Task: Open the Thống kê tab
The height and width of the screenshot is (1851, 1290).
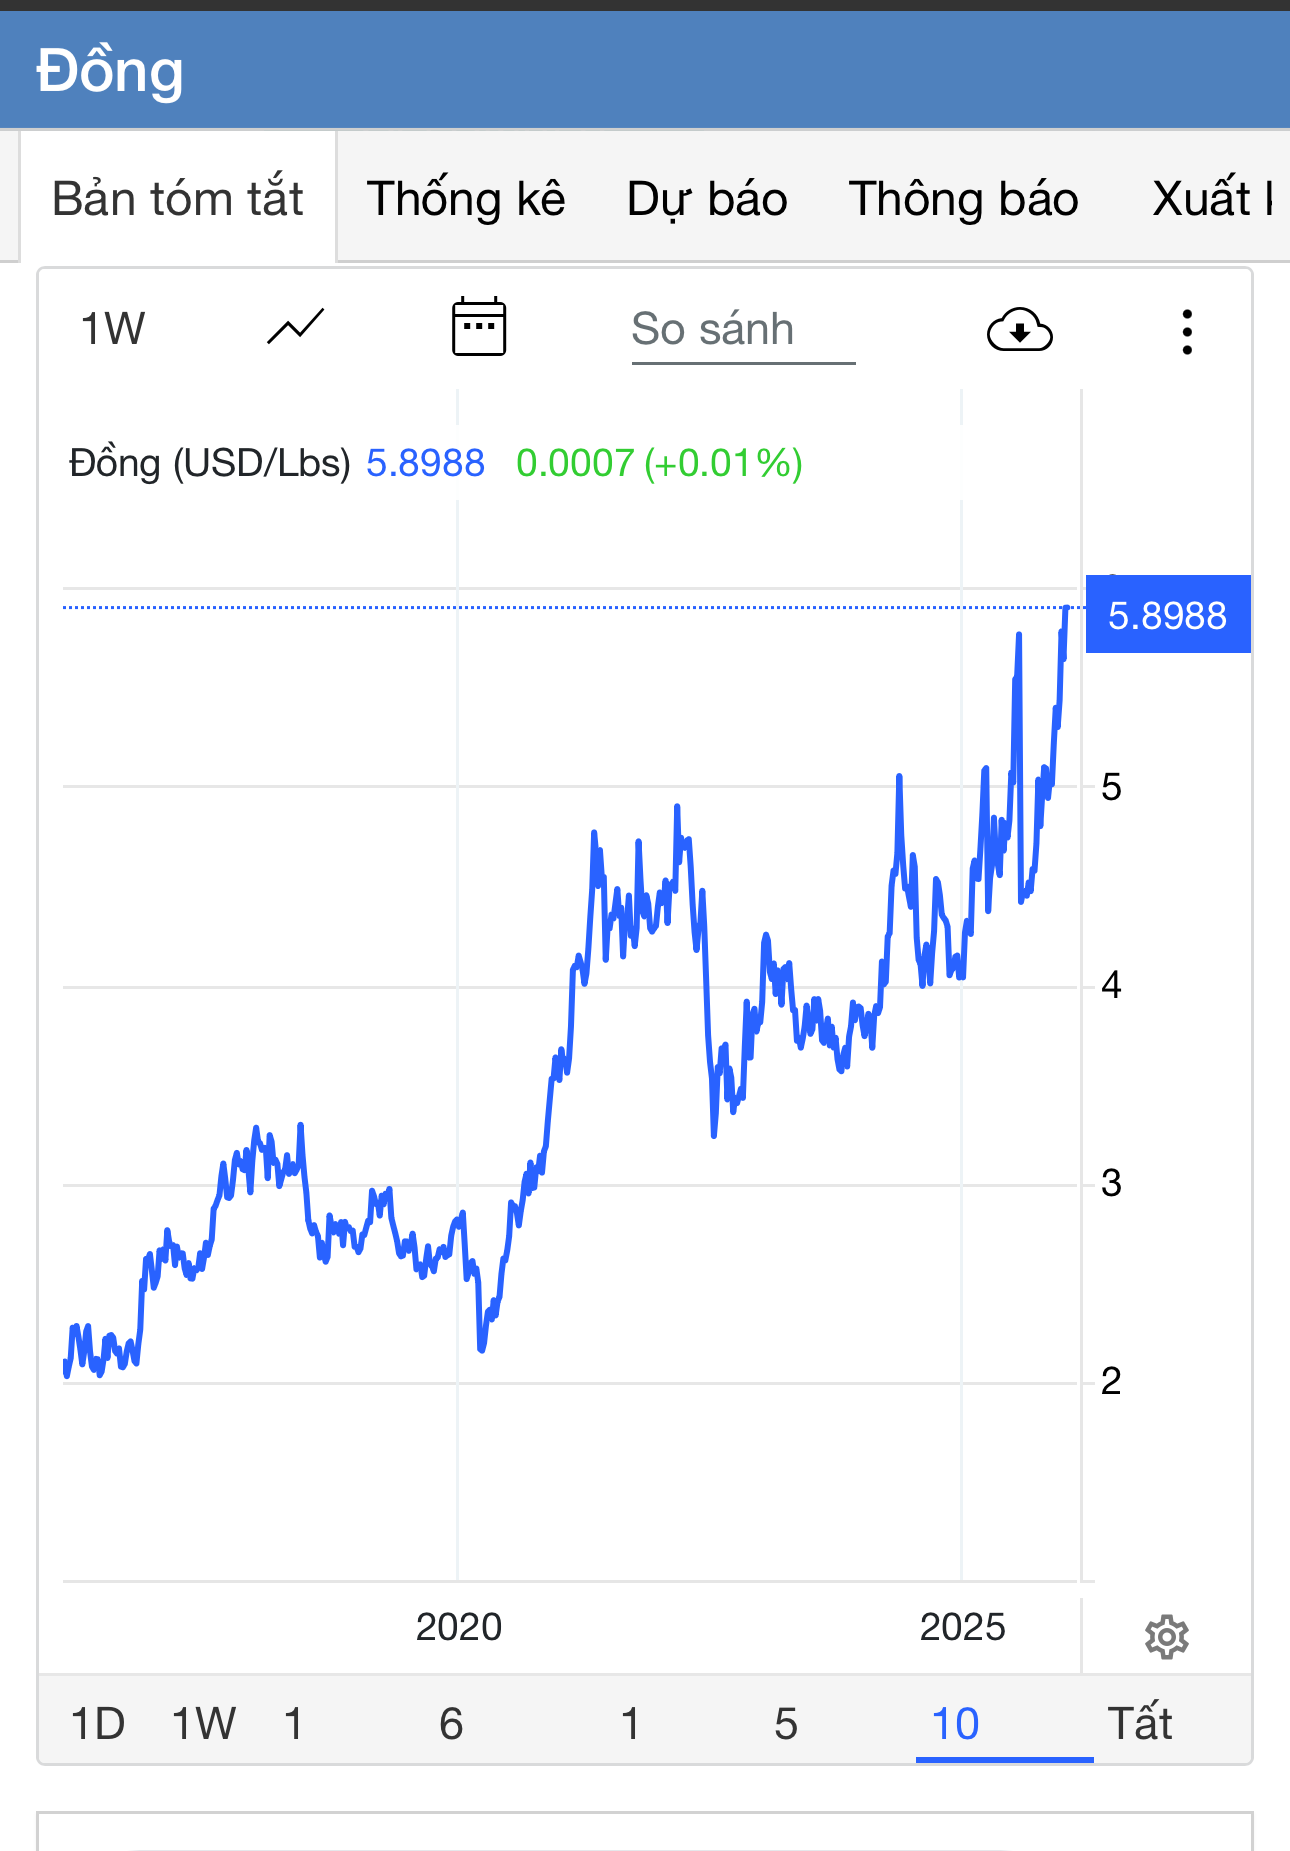Action: 466,198
